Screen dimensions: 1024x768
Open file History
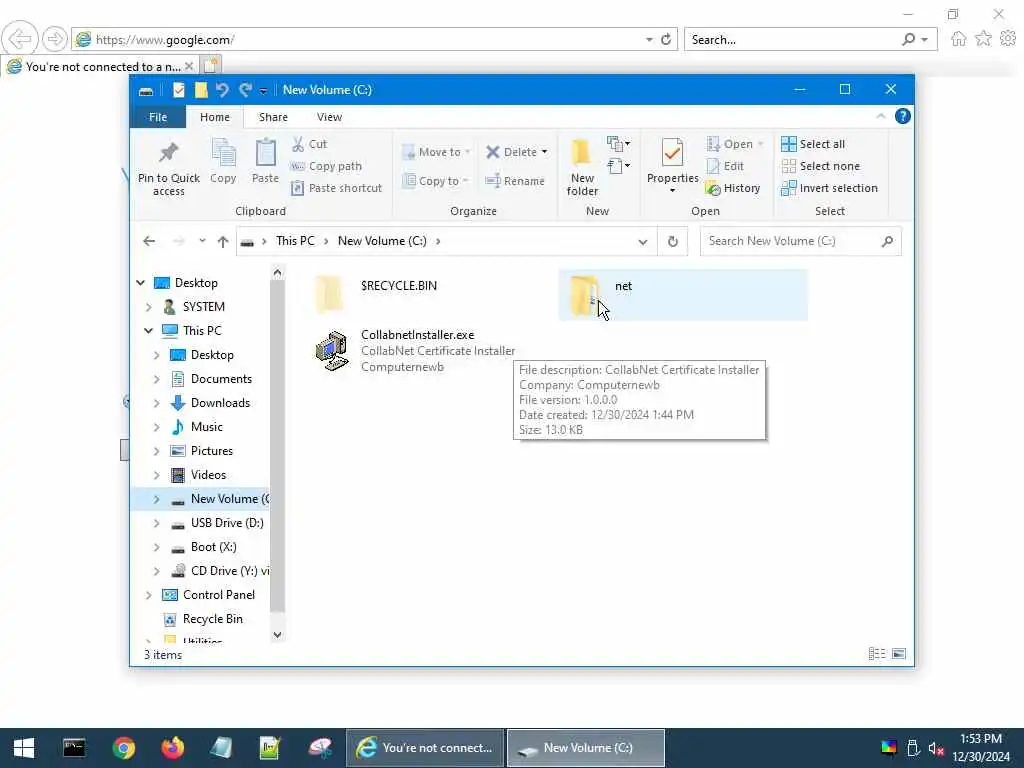[x=733, y=188]
